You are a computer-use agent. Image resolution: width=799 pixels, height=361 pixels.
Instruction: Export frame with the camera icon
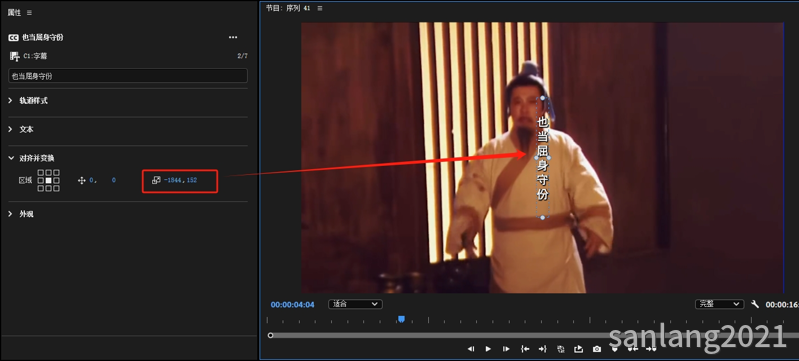597,349
